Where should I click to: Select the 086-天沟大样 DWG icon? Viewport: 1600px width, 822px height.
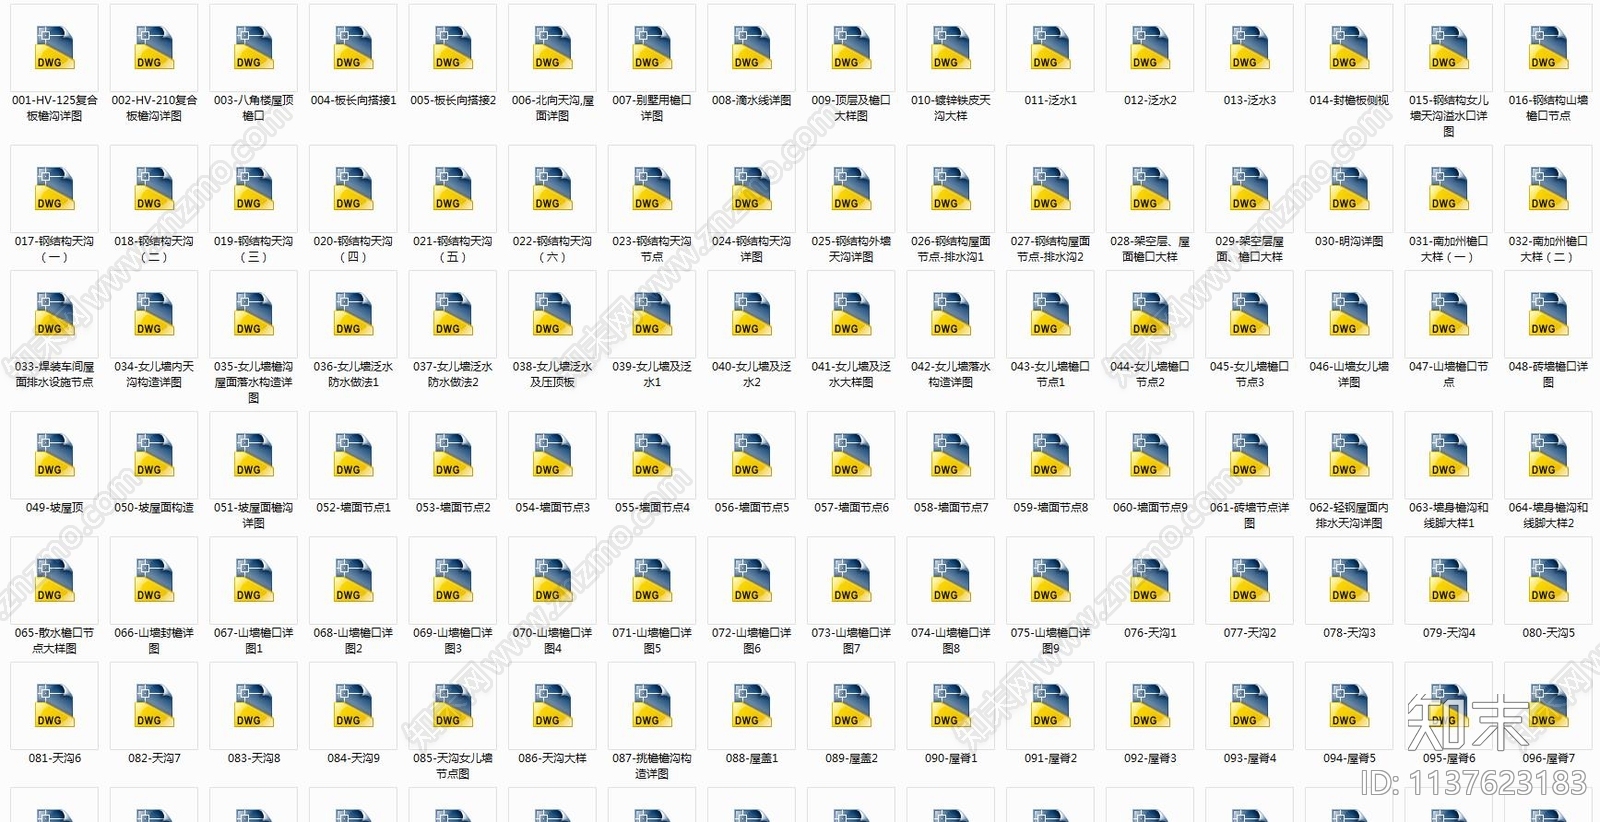[x=552, y=705]
